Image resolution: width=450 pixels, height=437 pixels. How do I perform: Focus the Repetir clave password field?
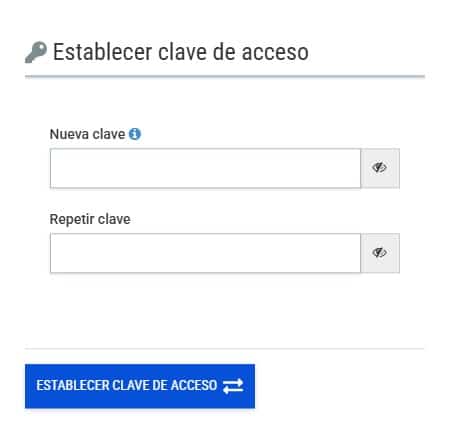[x=205, y=253]
